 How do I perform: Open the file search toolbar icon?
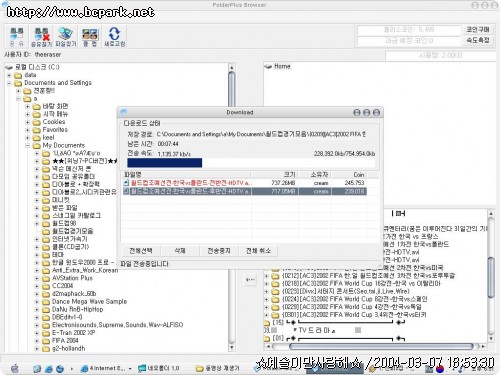(66, 37)
